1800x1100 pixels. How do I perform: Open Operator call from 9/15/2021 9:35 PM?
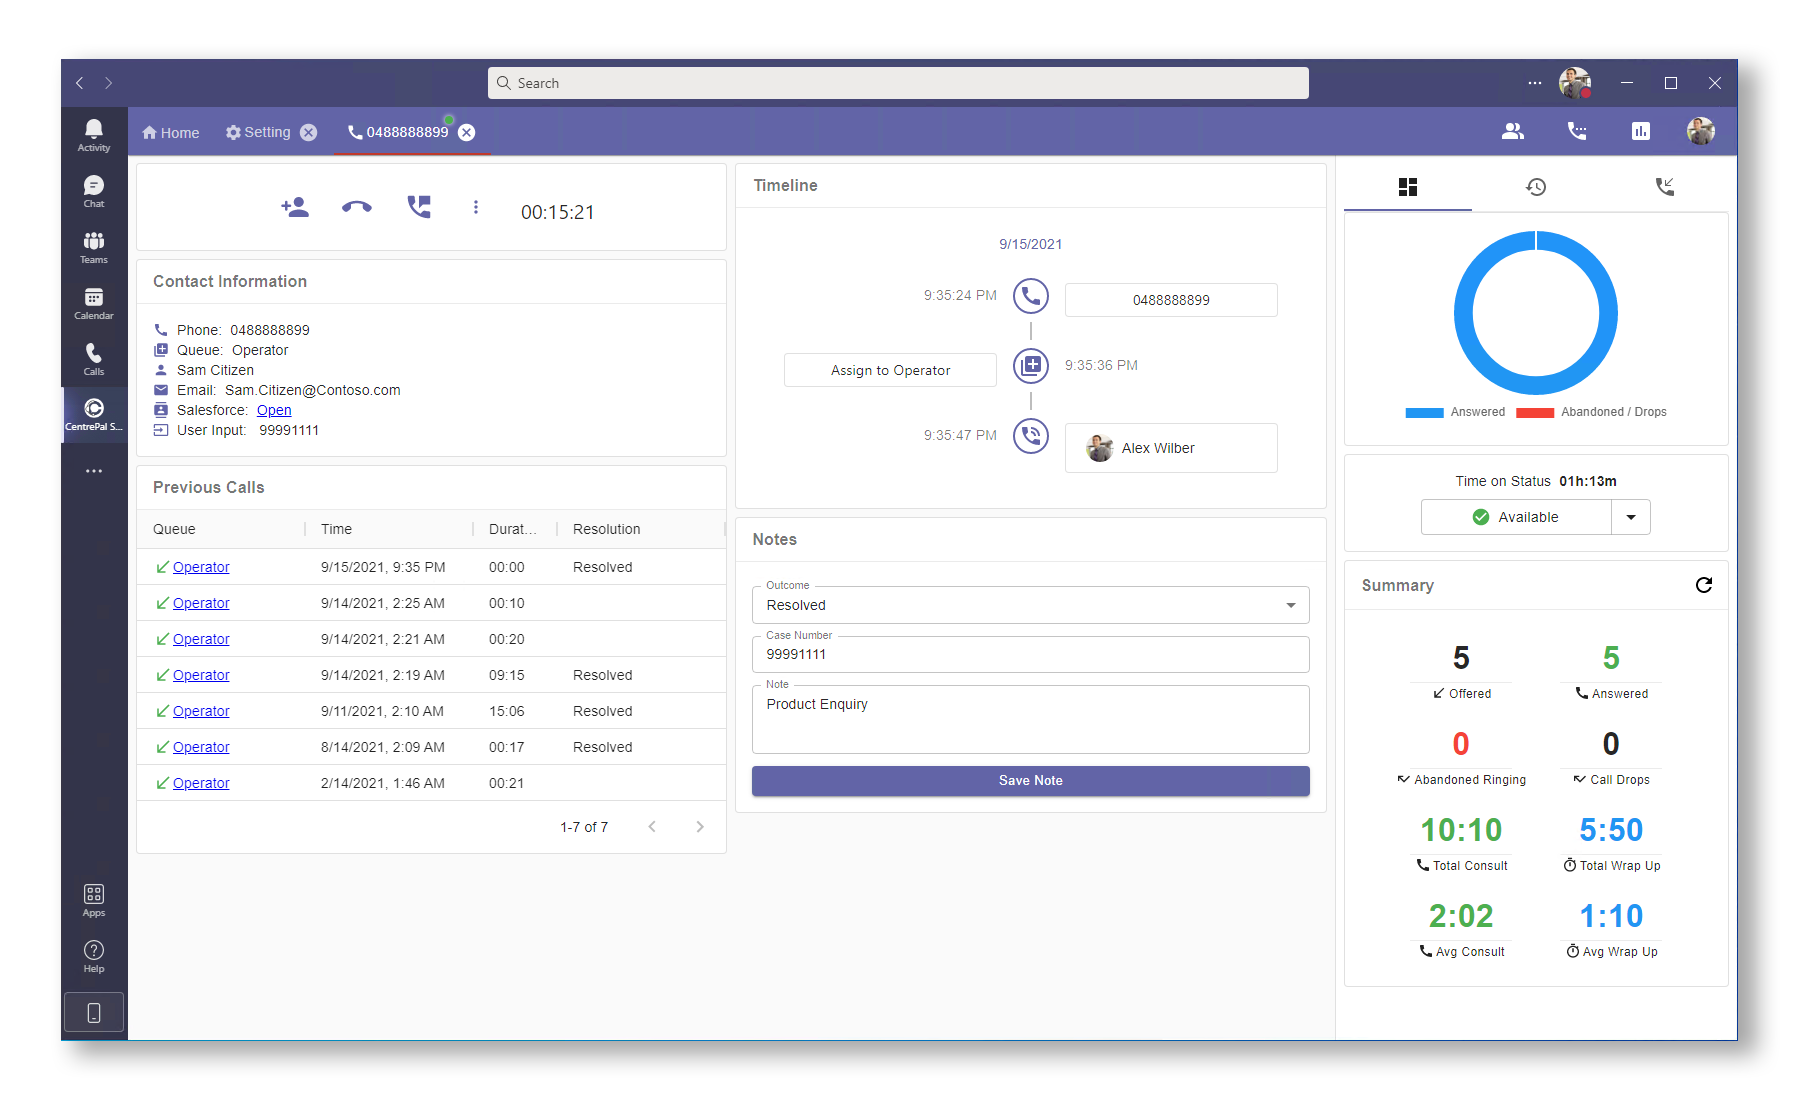click(201, 567)
